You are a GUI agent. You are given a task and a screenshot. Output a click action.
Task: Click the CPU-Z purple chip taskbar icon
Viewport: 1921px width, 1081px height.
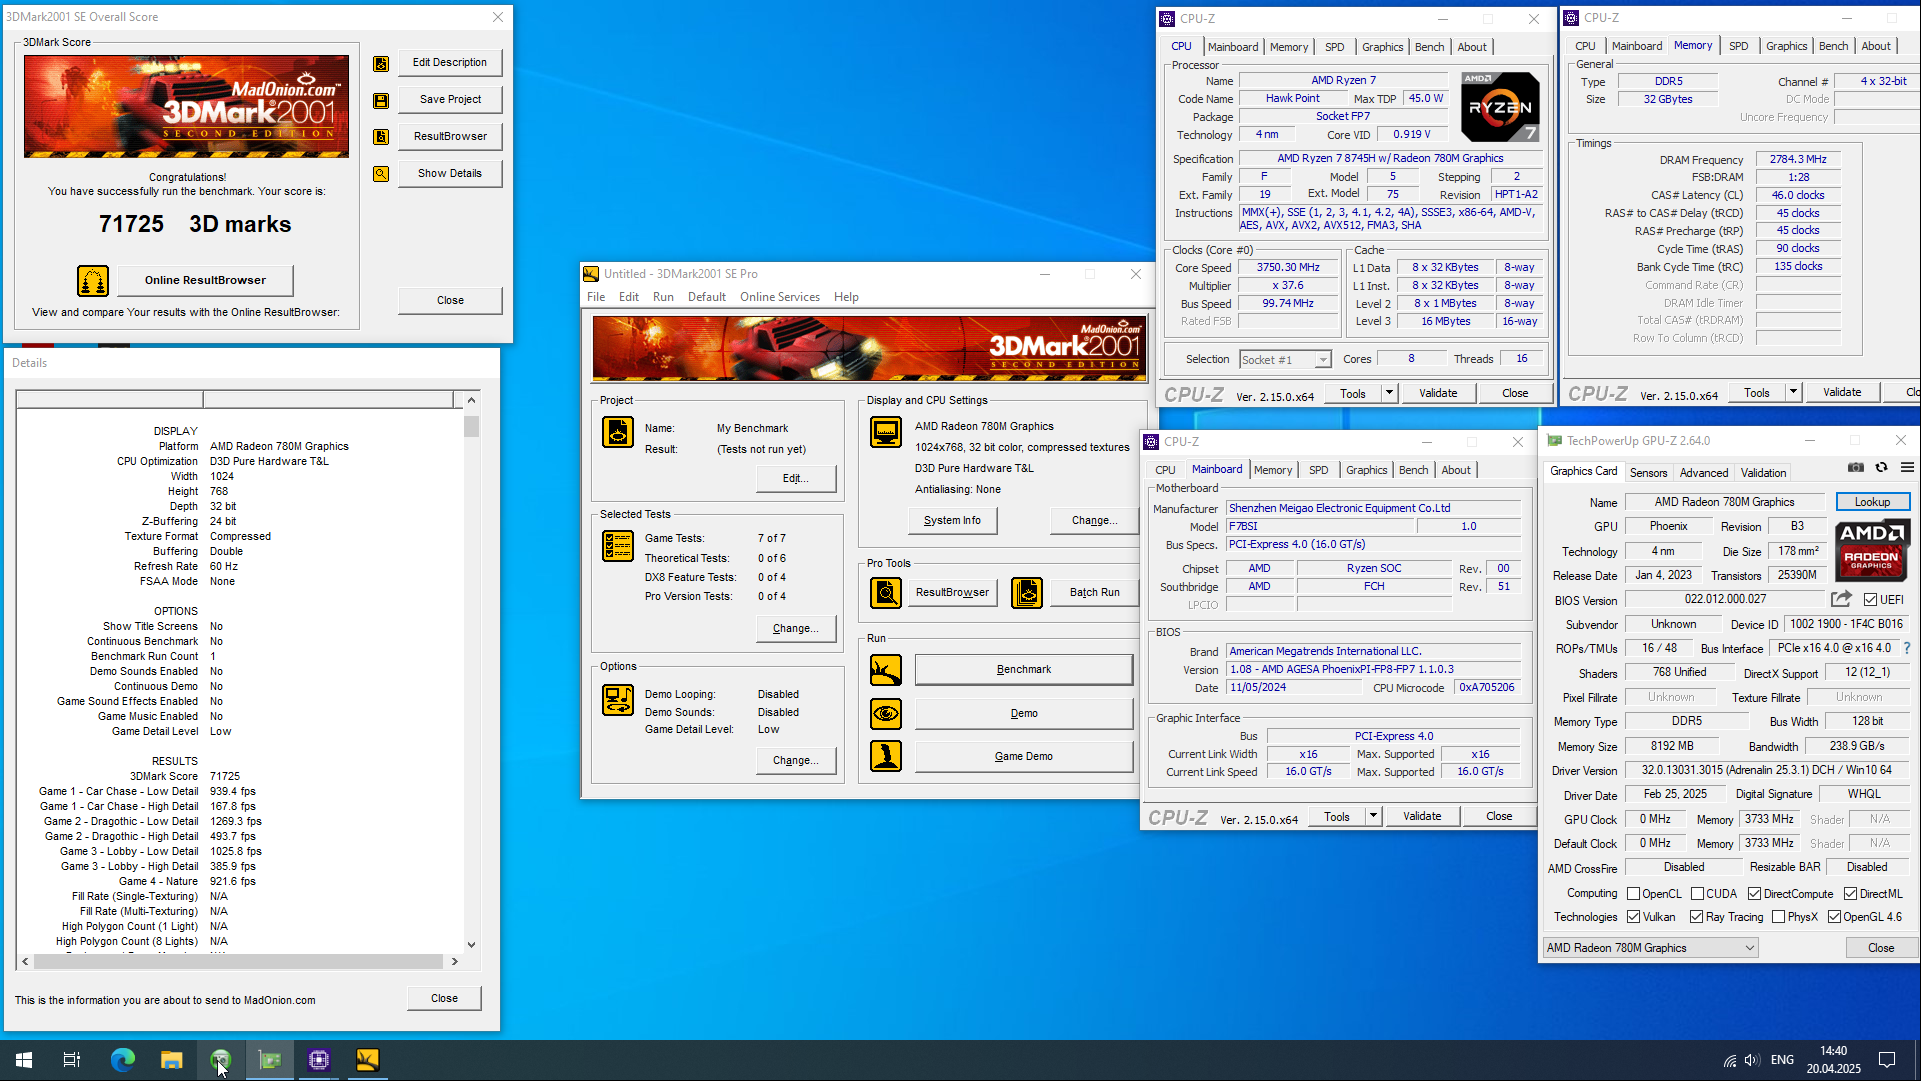point(319,1060)
